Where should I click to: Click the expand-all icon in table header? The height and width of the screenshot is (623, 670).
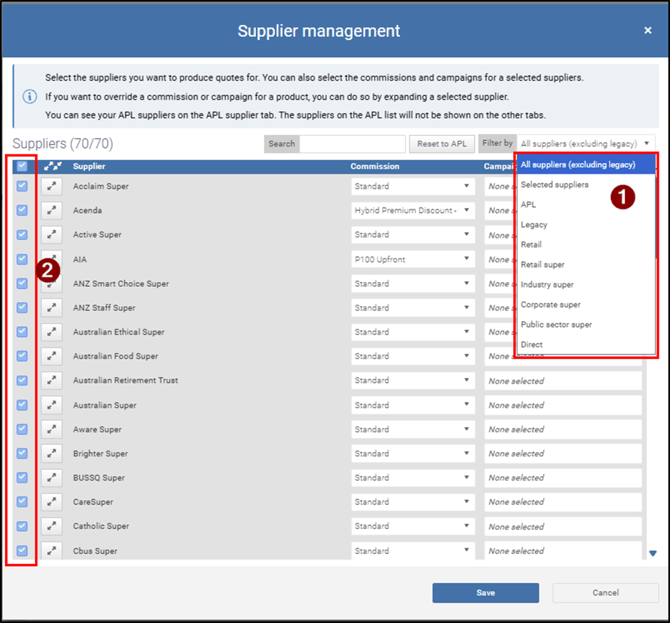(52, 166)
